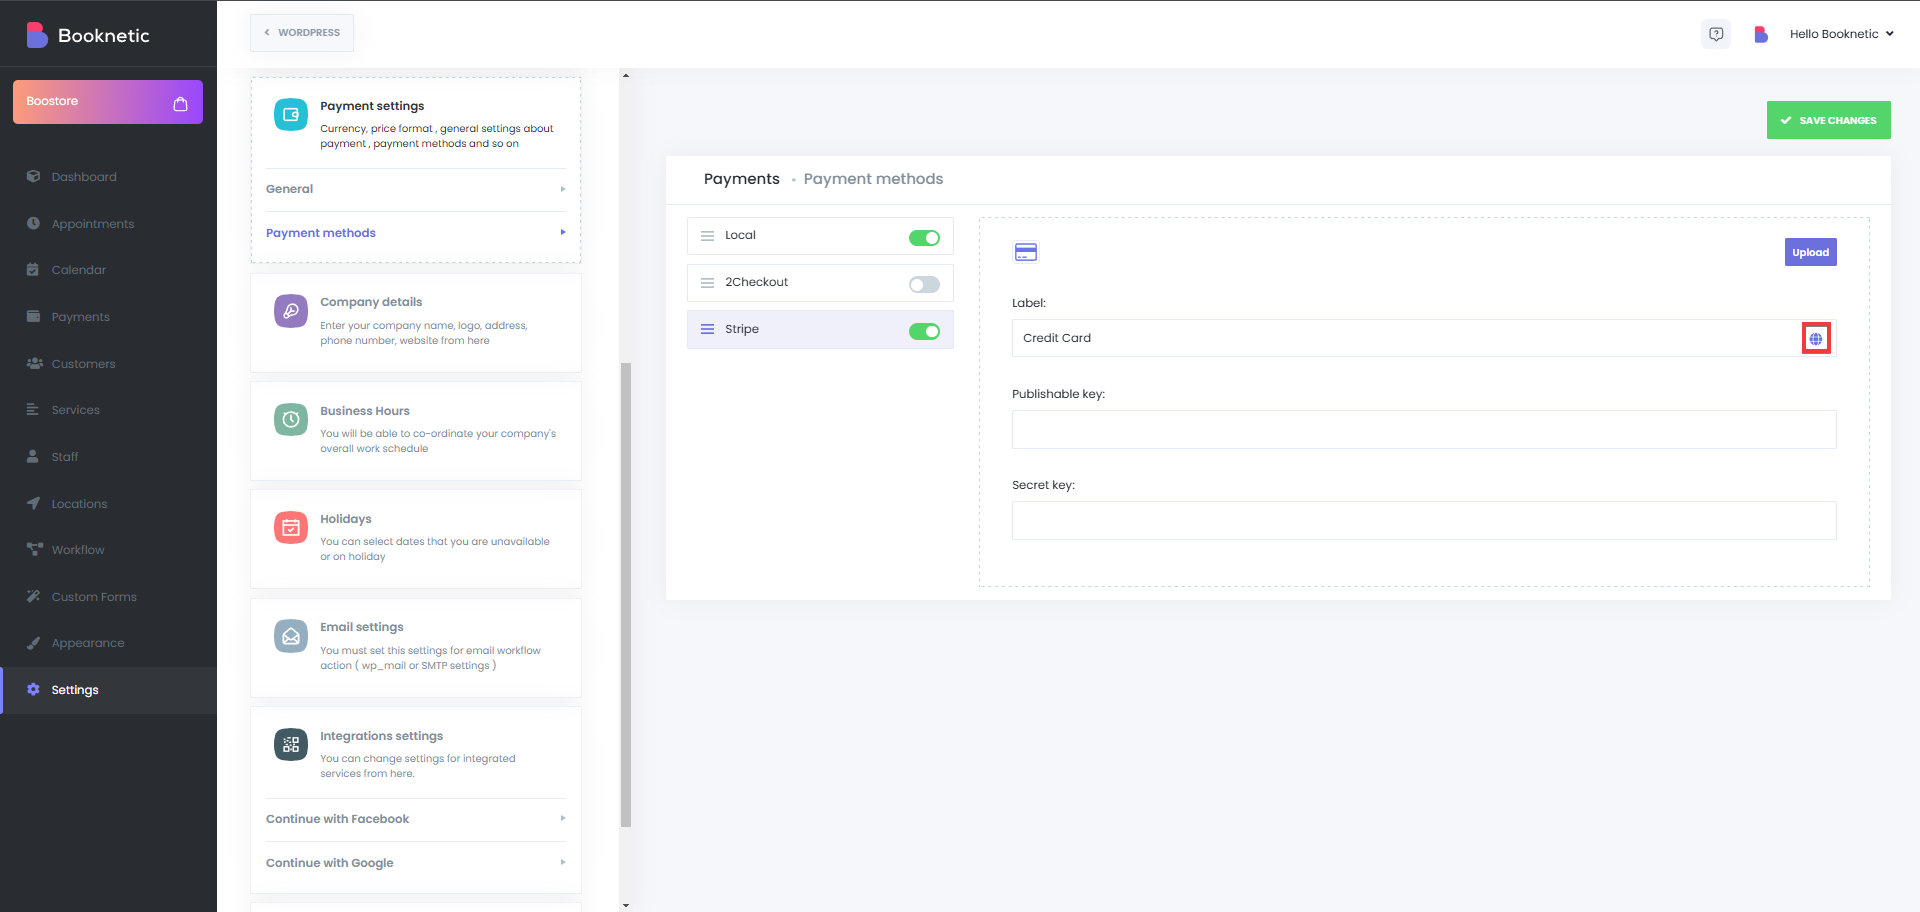Click the Upload button
The image size is (1920, 912).
coord(1810,252)
